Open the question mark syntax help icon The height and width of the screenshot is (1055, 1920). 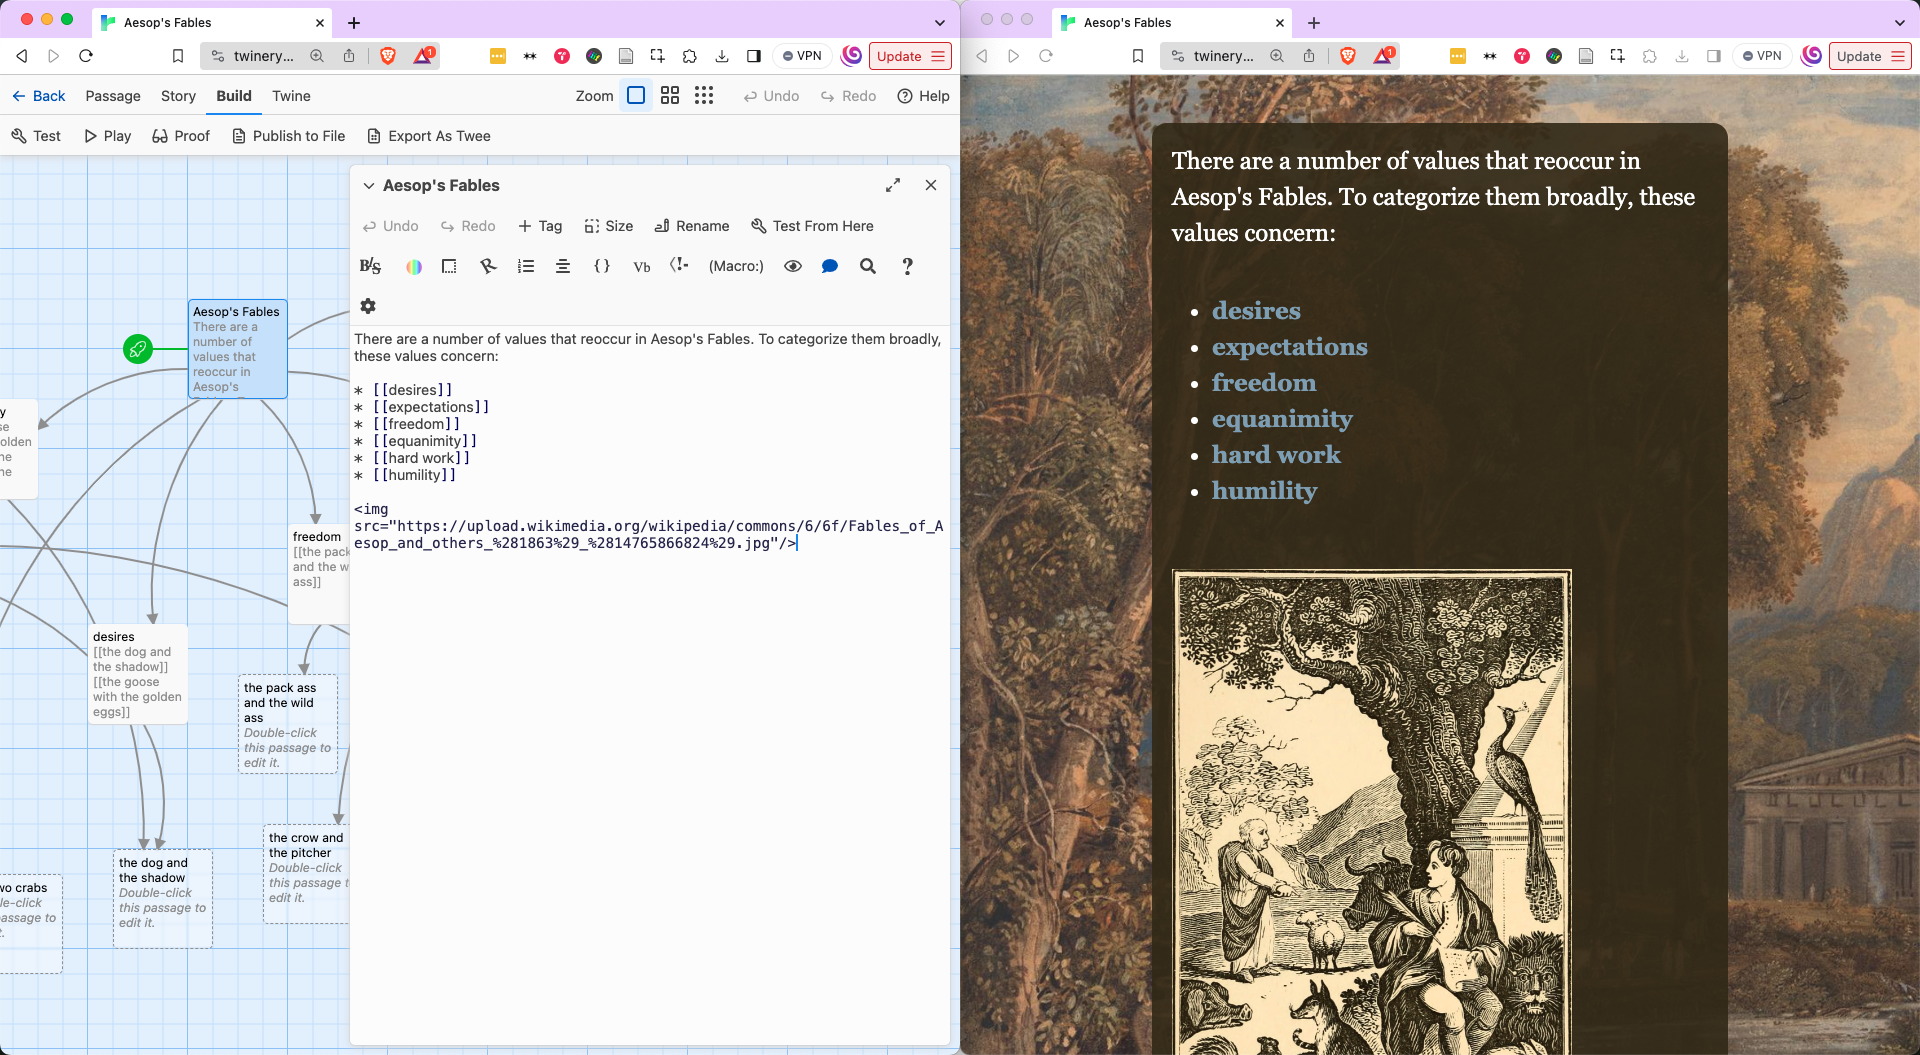pyautogui.click(x=907, y=266)
